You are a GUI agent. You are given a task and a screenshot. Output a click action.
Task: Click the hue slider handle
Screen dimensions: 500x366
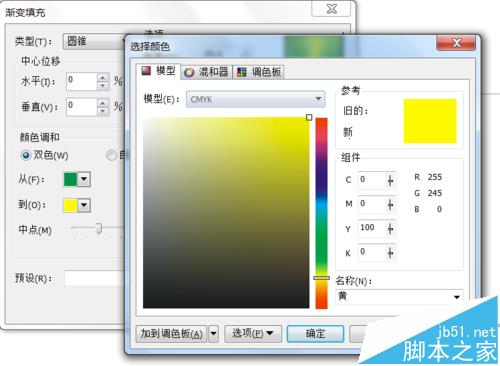pos(321,278)
